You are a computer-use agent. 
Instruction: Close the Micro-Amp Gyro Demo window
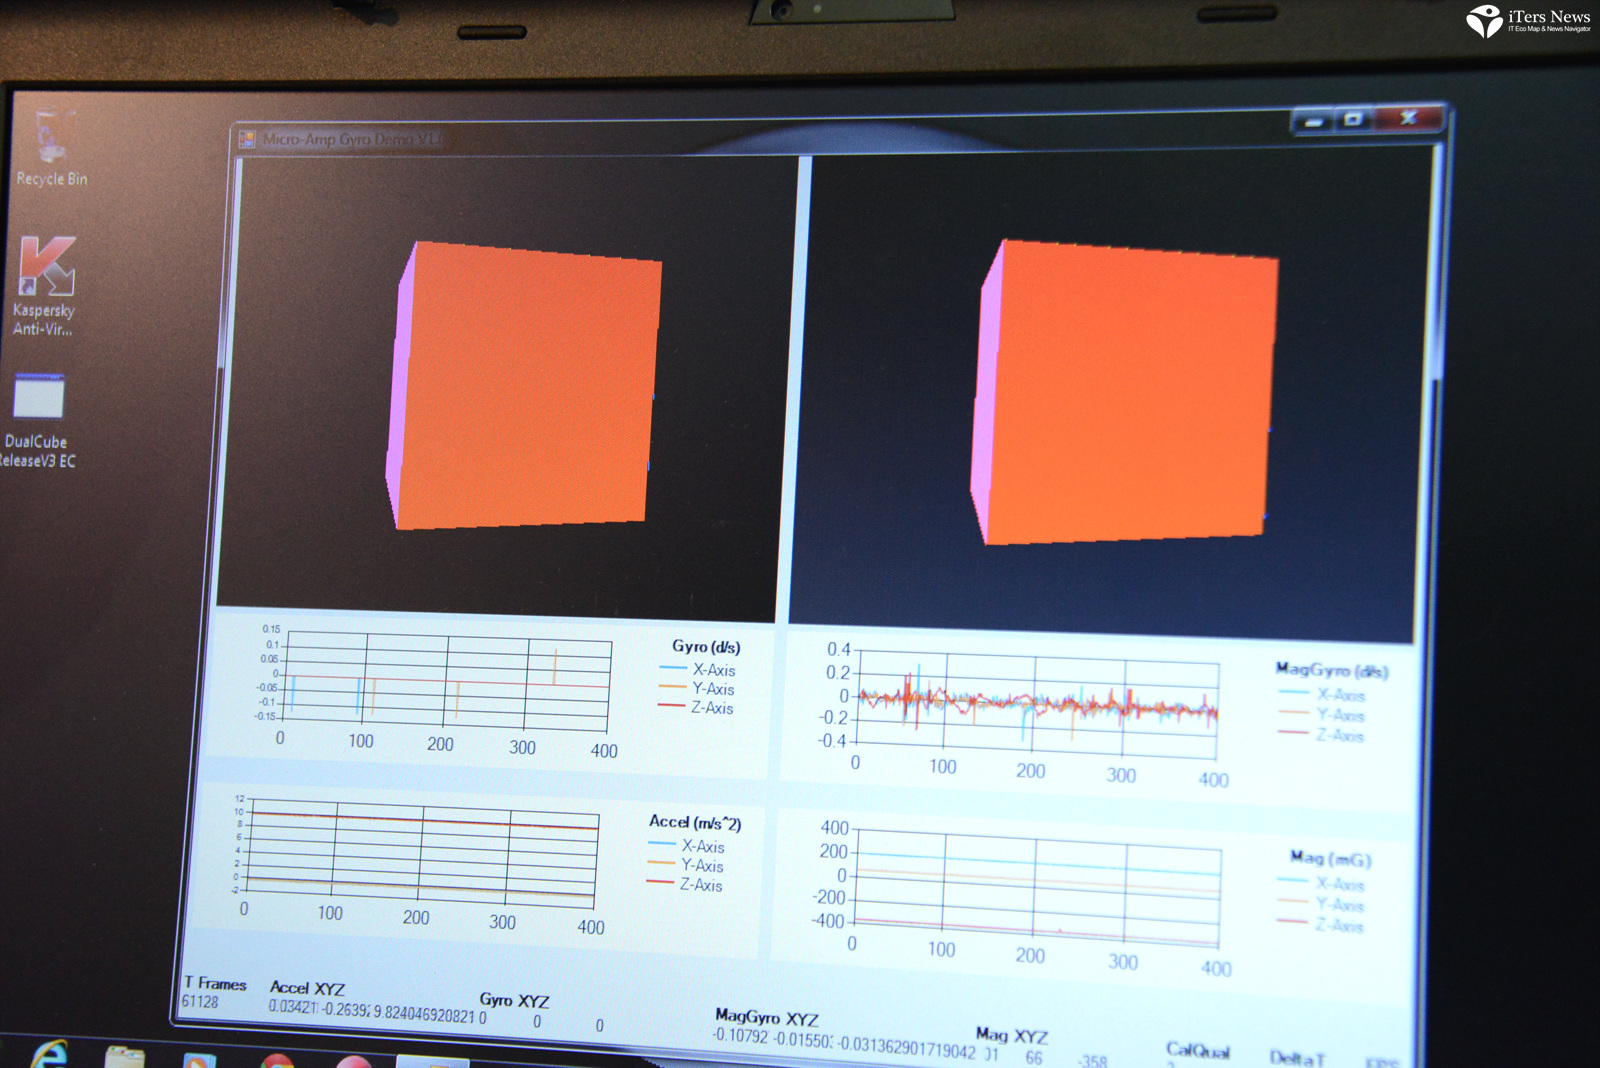tap(1408, 118)
